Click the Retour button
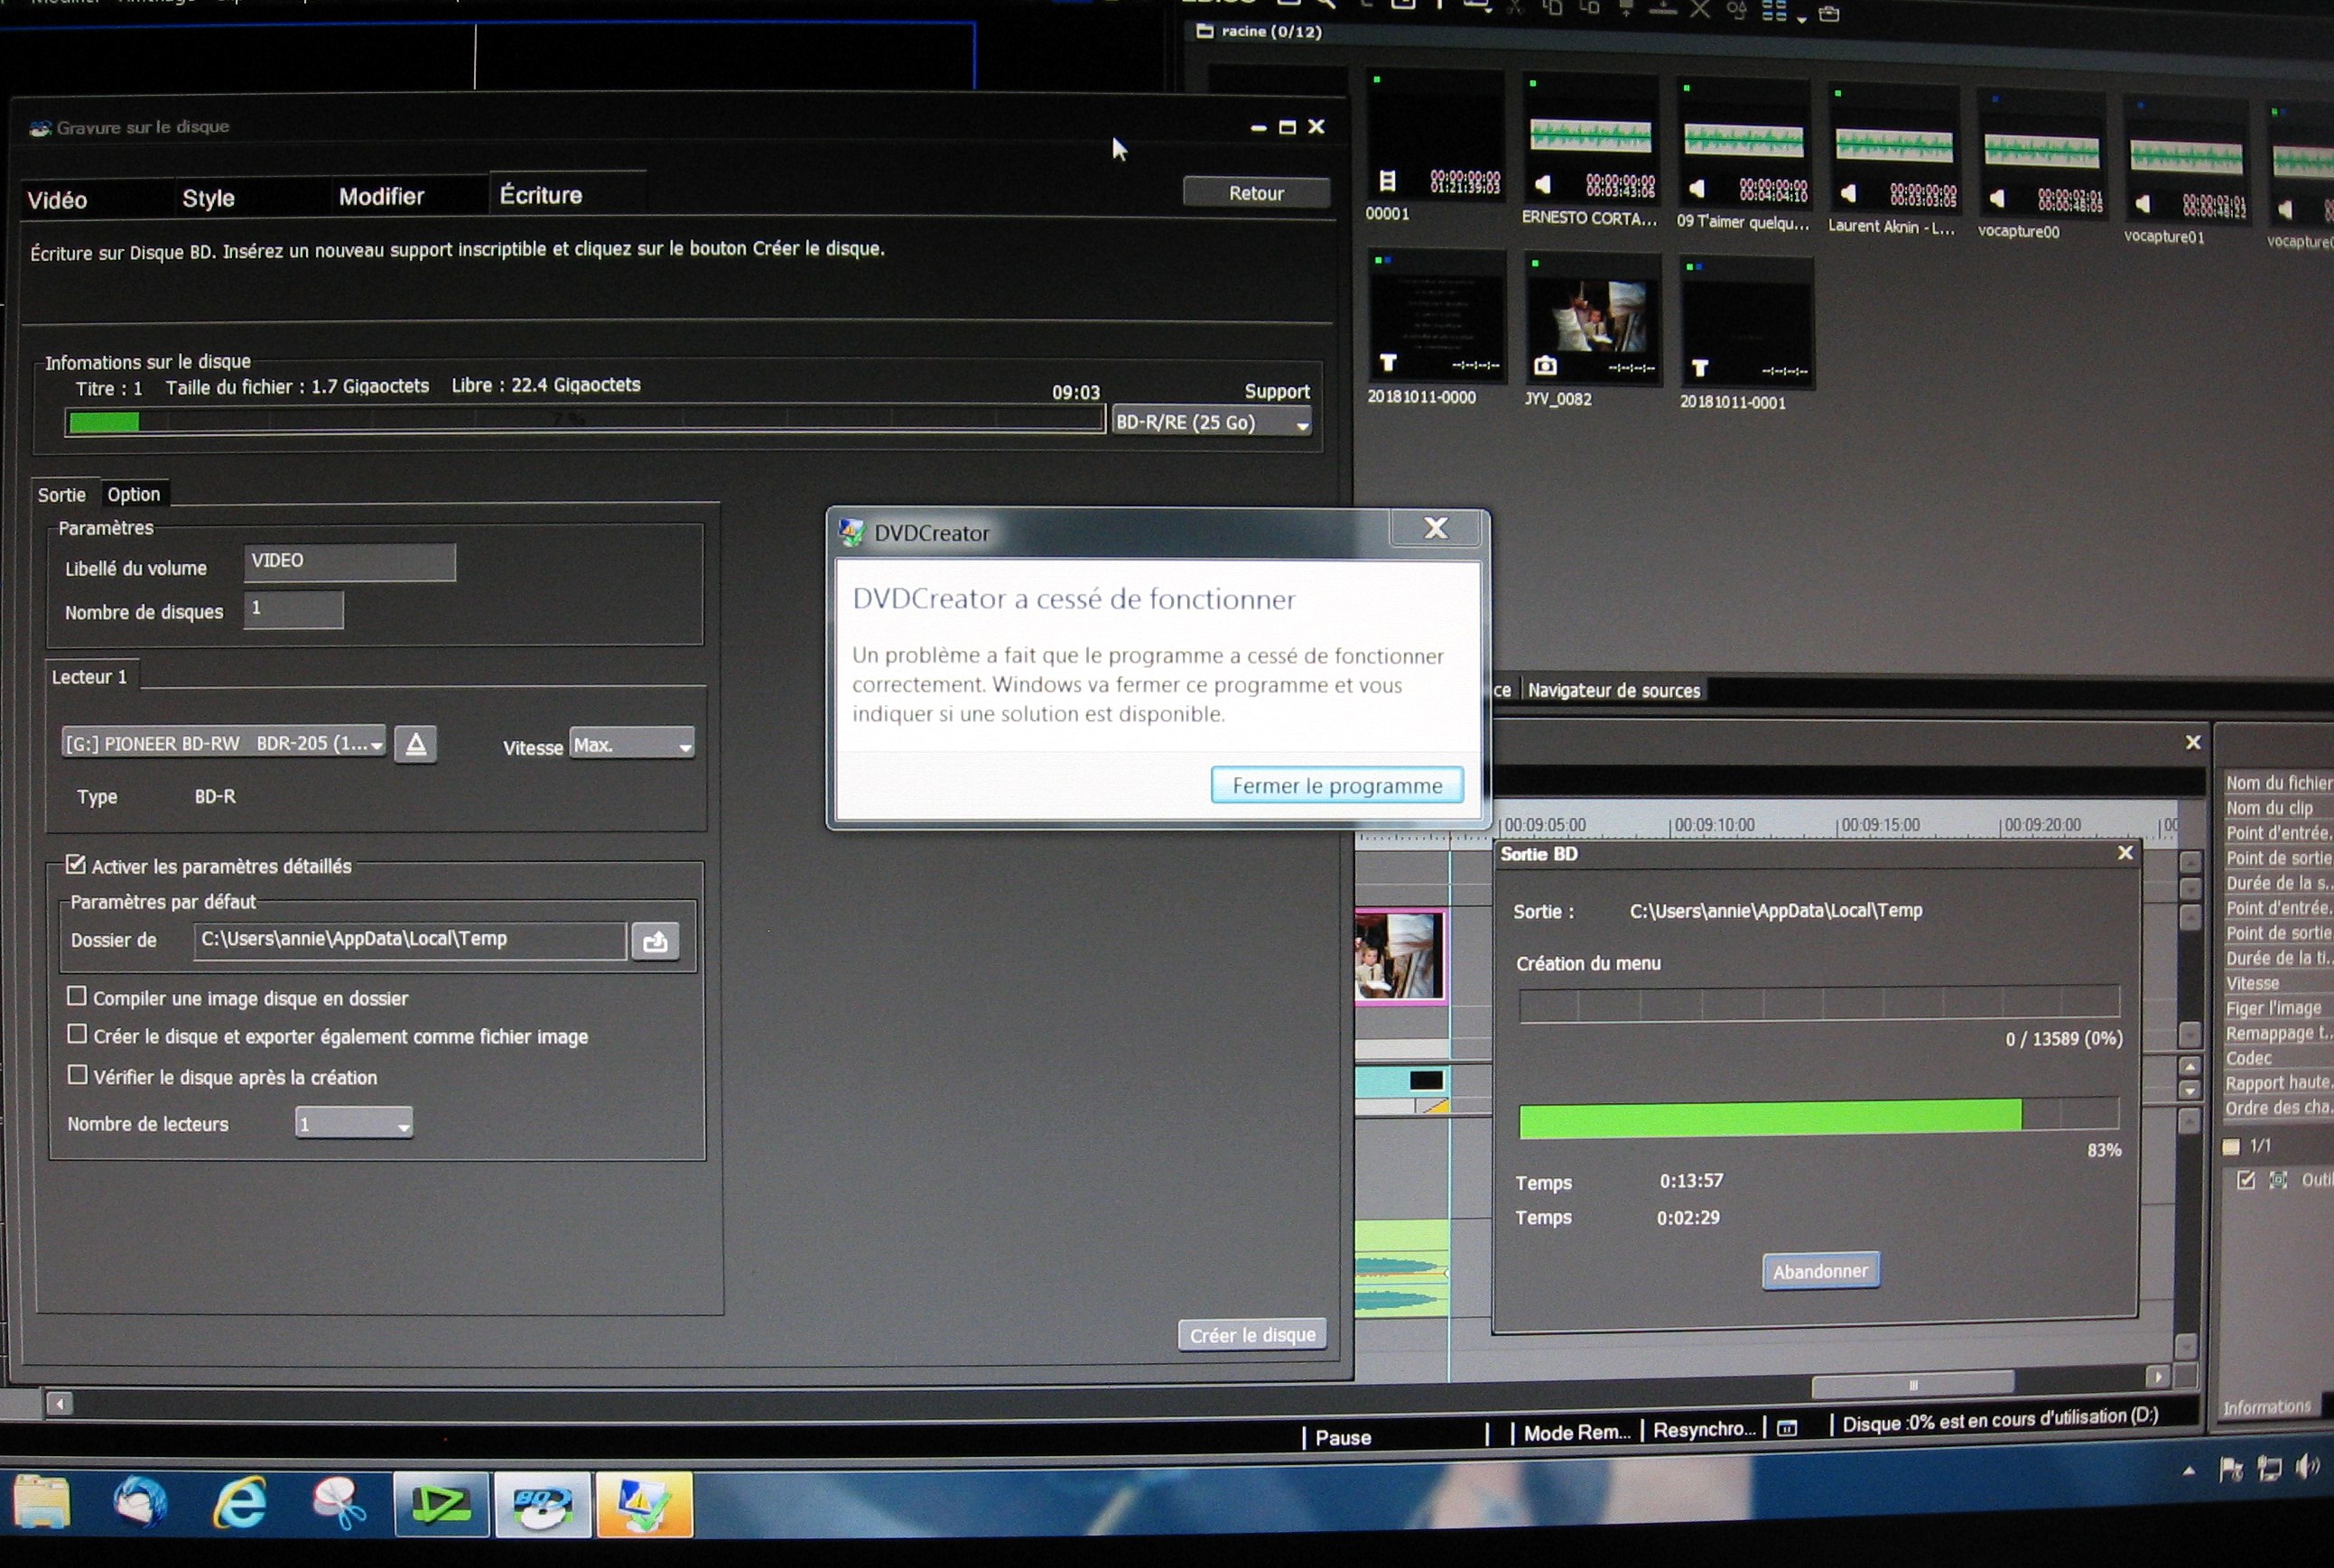The width and height of the screenshot is (2334, 1568). point(1256,193)
